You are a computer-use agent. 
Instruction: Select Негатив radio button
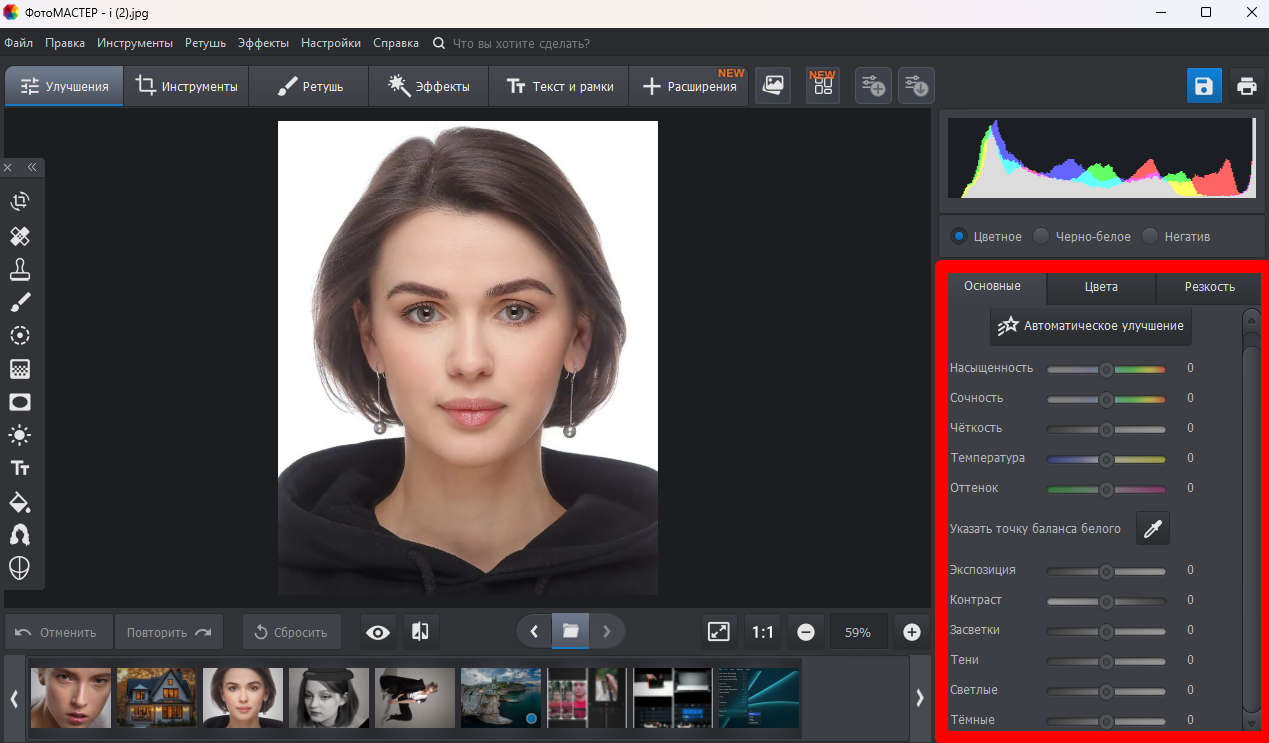click(1150, 237)
